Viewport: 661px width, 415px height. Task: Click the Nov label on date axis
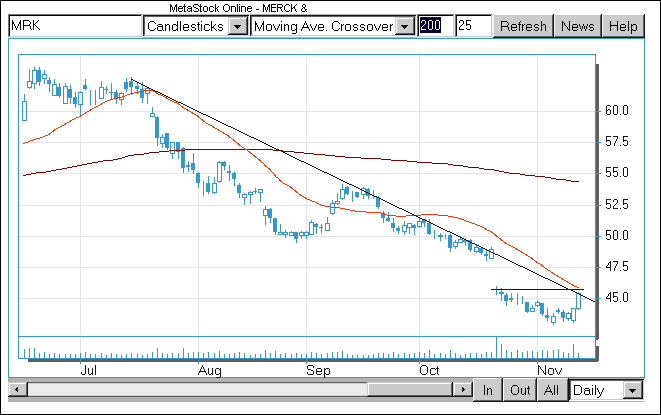coord(550,370)
